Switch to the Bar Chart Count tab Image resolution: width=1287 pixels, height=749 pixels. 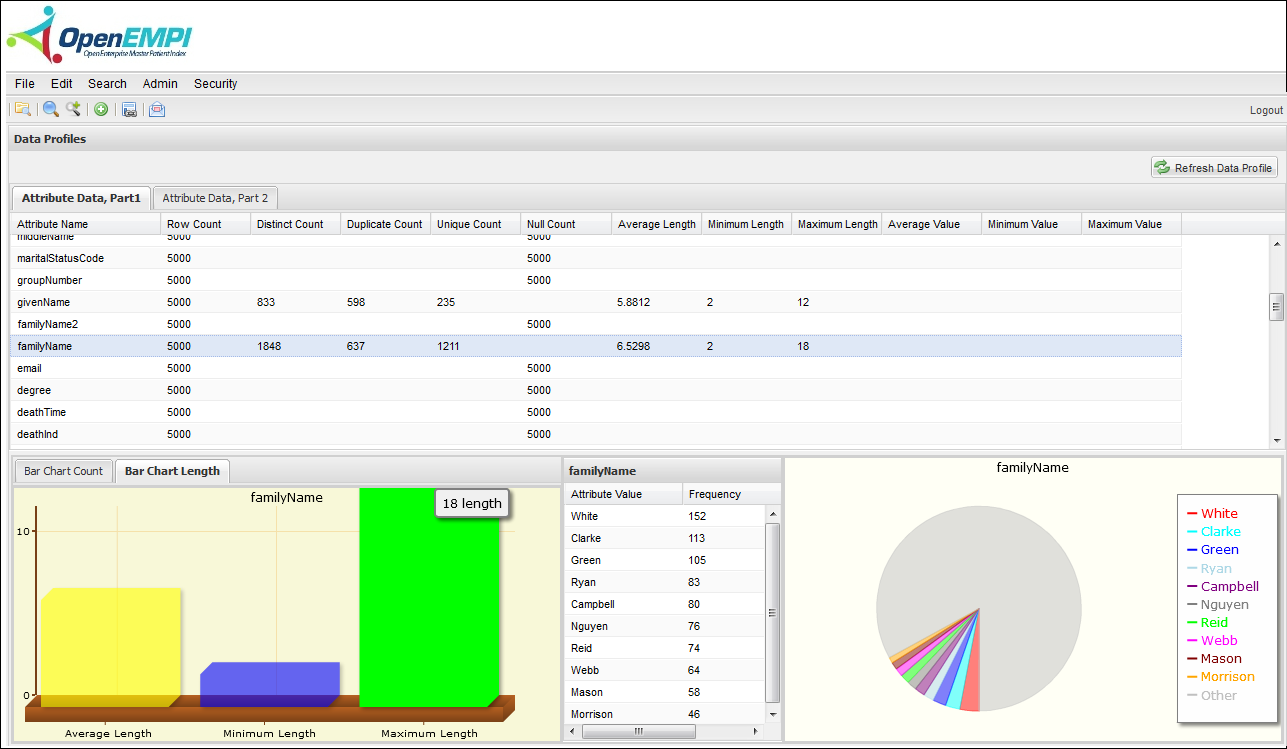pos(63,471)
